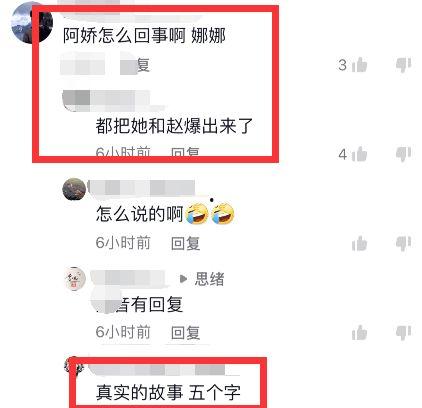Dislike the reply addressed to 思绪
Screen dimensions: 422x408
click(403, 333)
